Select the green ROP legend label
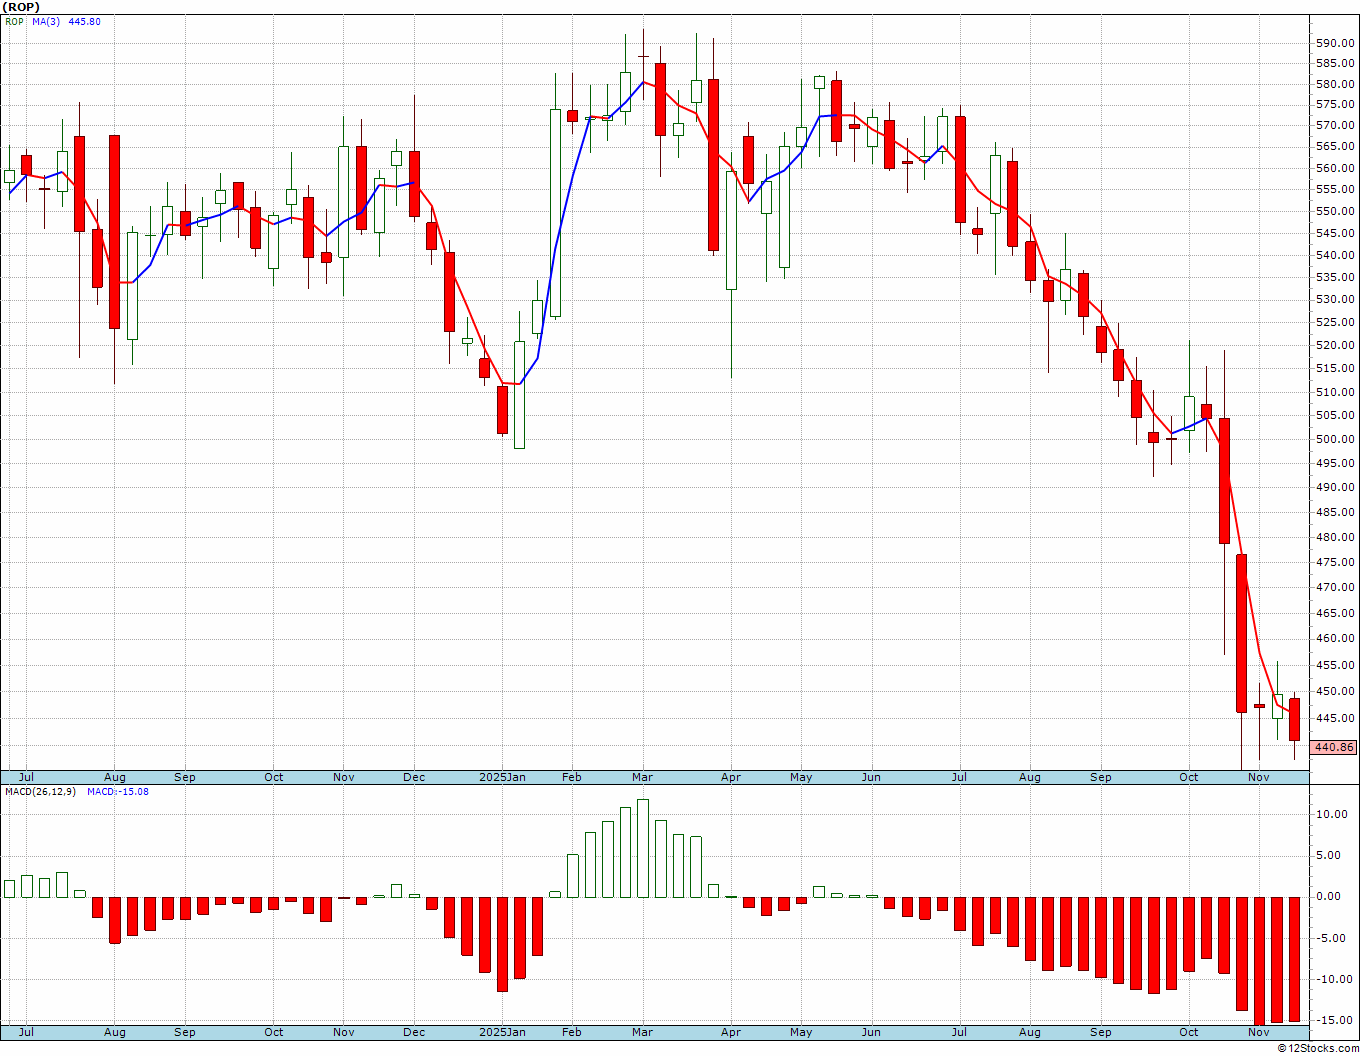This screenshot has height=1056, width=1360. pos(14,21)
